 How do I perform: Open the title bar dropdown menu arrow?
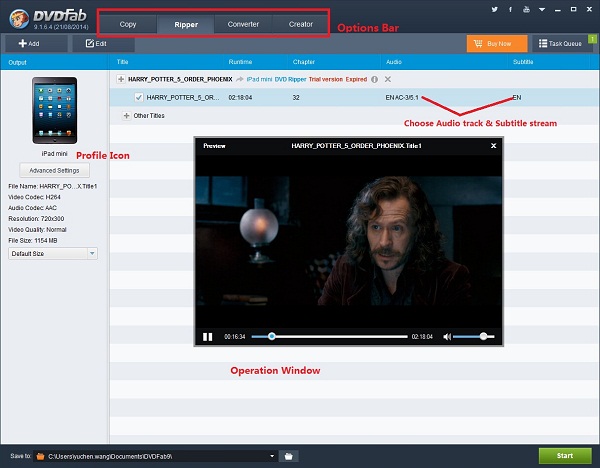pyautogui.click(x=542, y=10)
